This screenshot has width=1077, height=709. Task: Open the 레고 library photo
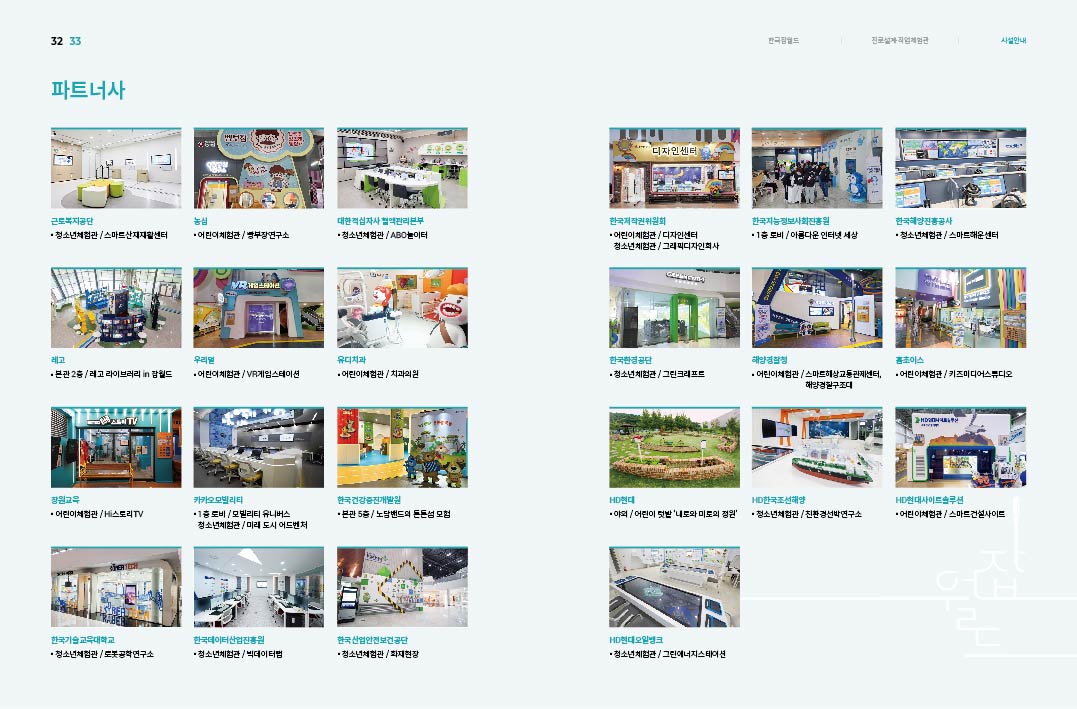[116, 308]
